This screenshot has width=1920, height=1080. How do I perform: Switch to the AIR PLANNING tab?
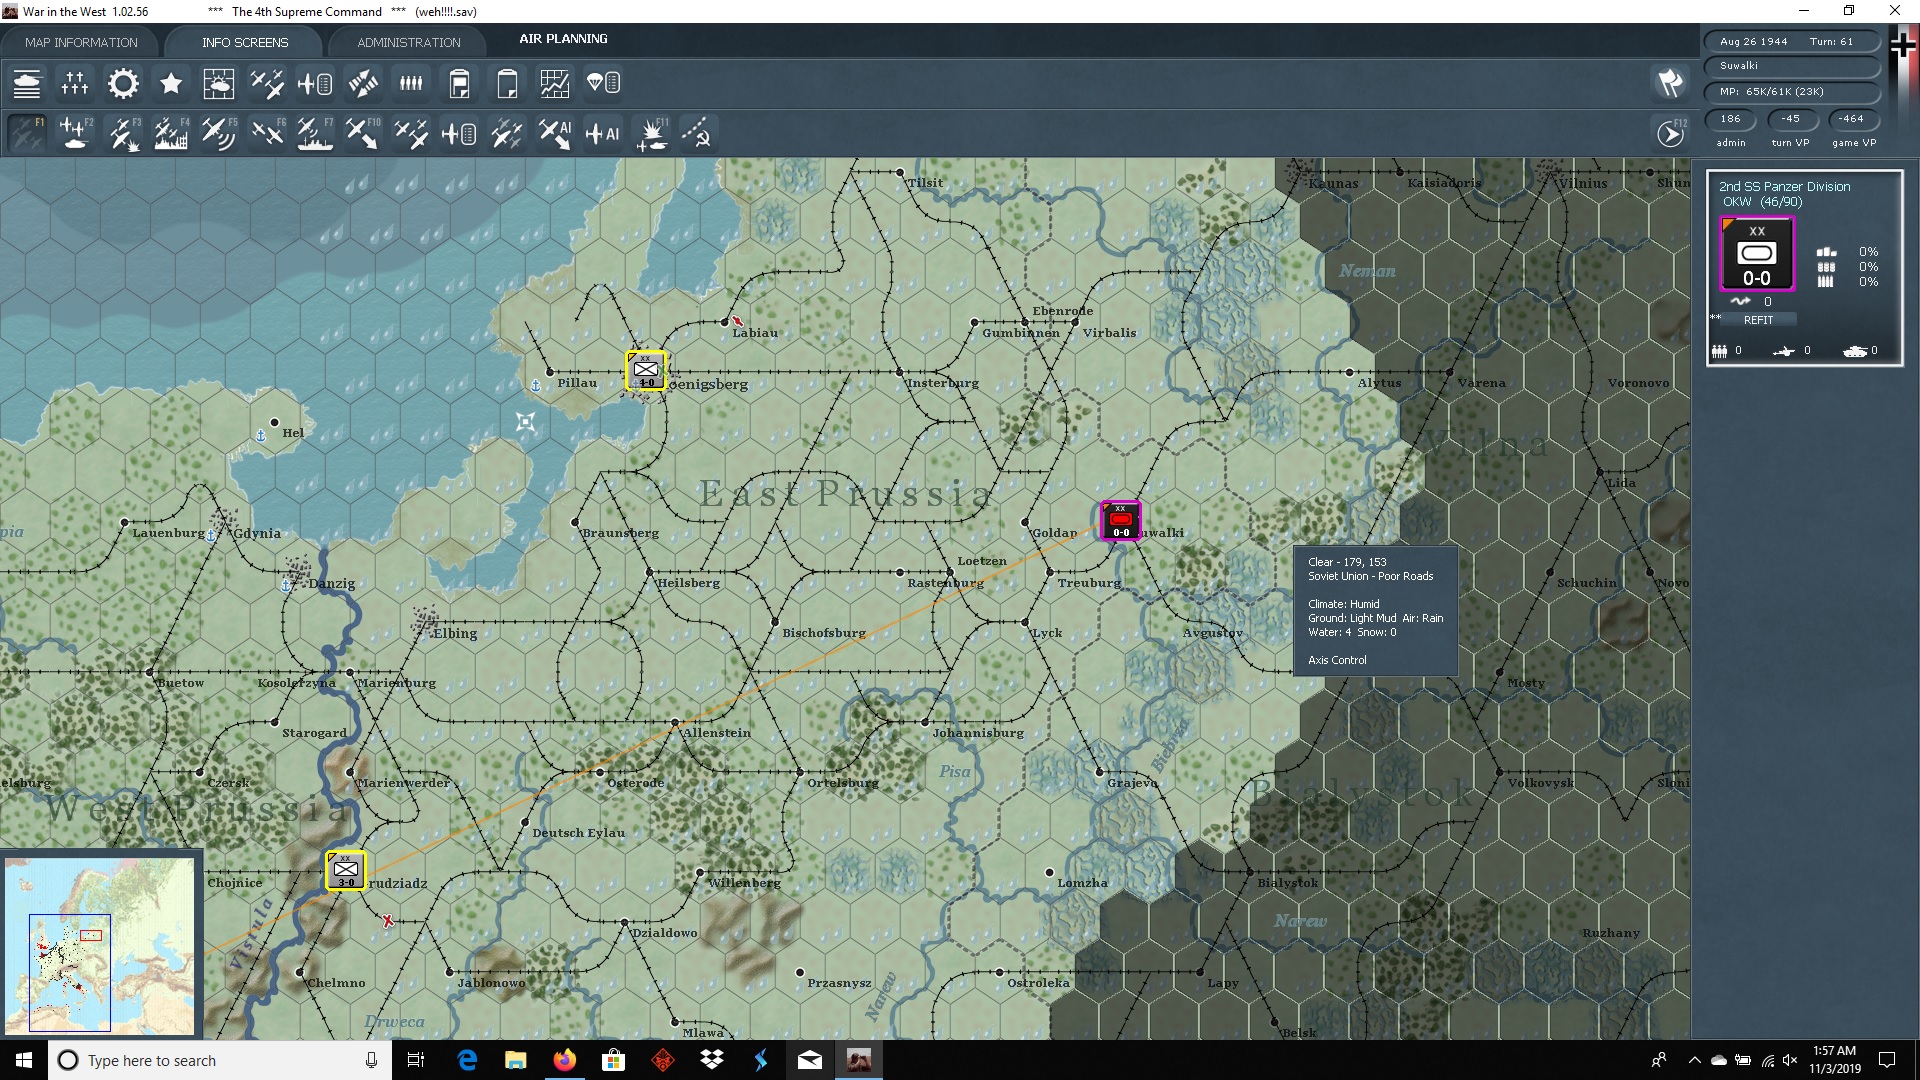pyautogui.click(x=563, y=39)
